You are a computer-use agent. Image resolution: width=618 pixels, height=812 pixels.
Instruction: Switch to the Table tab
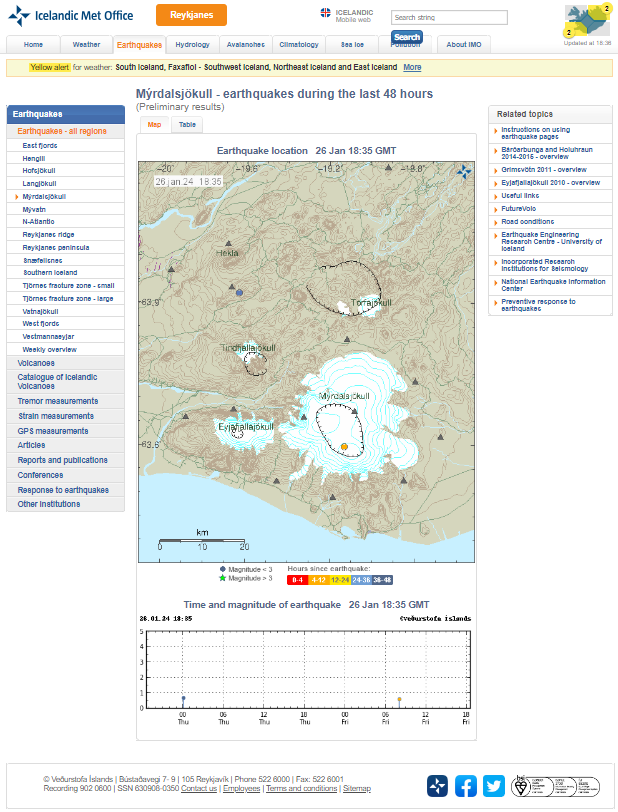pyautogui.click(x=187, y=125)
